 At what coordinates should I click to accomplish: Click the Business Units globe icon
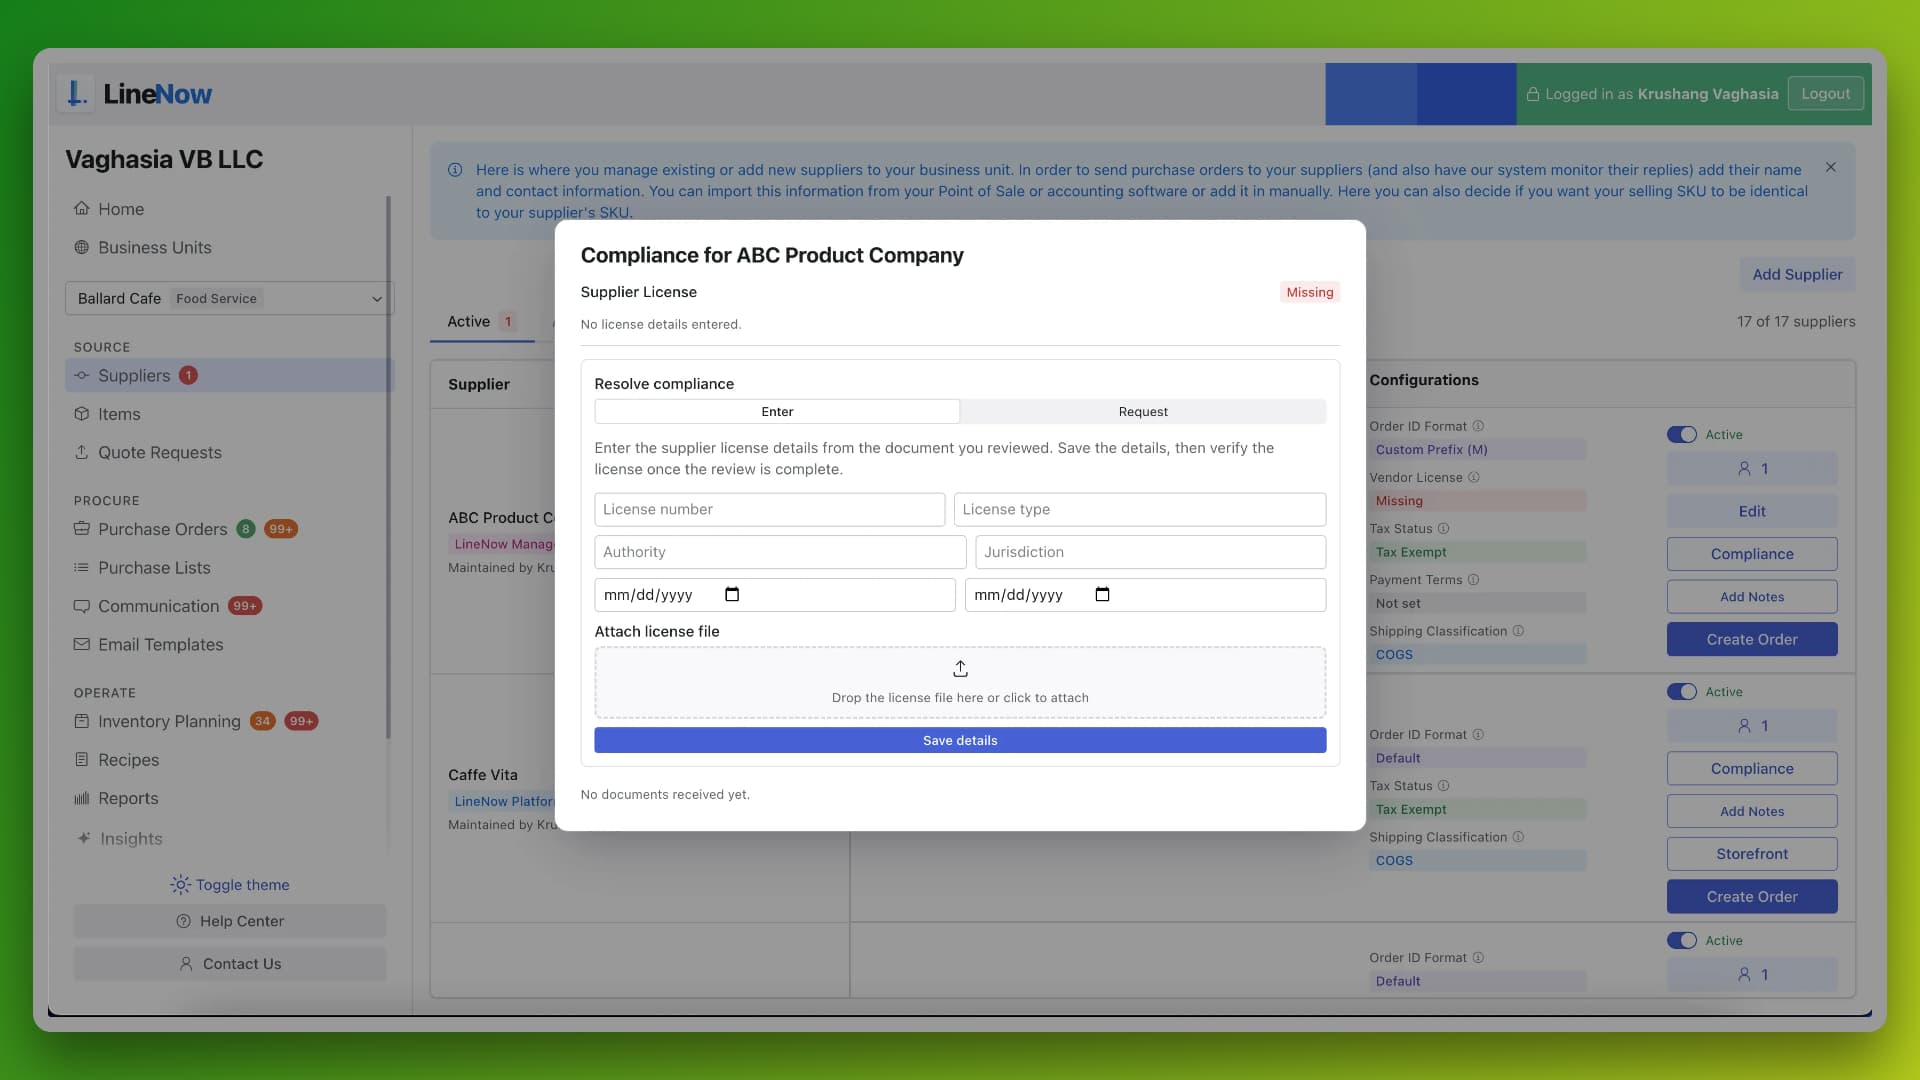tap(82, 248)
